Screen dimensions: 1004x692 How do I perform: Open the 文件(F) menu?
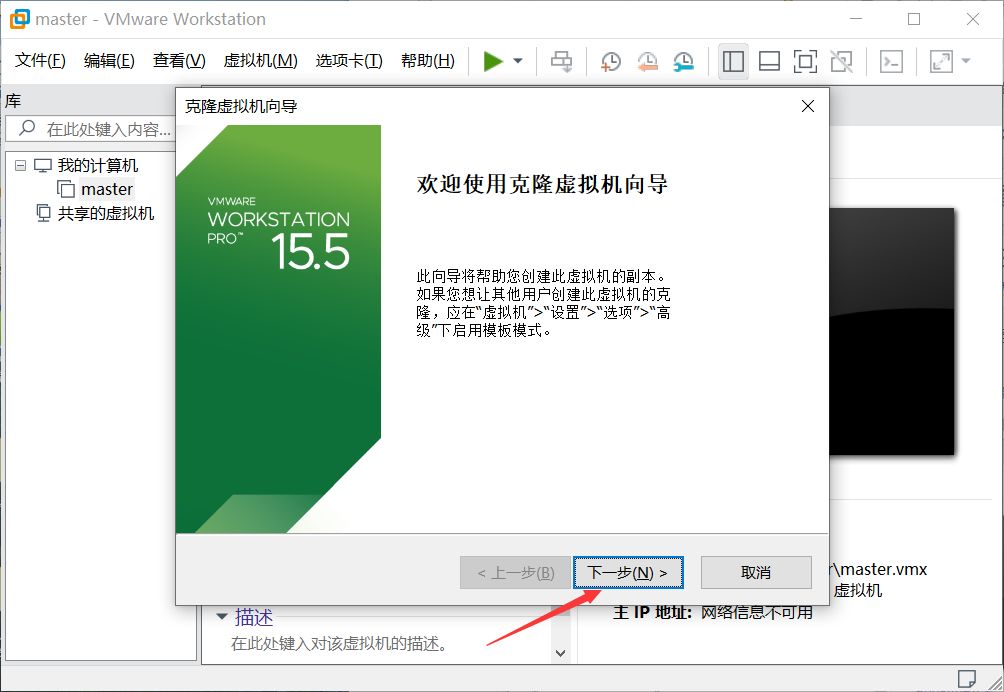pyautogui.click(x=40, y=61)
